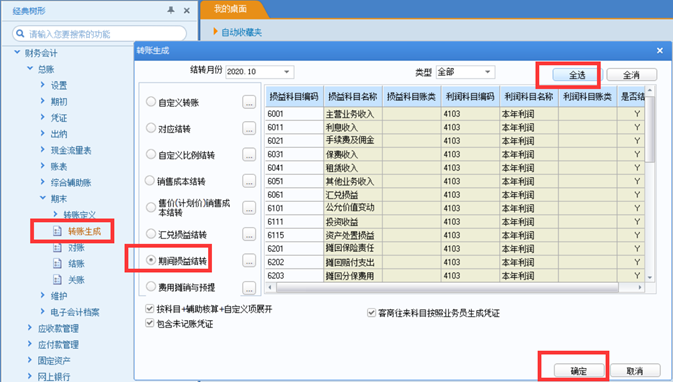This screenshot has height=382, width=673.
Task: Click the search magnifier icon
Action: [x=20, y=33]
